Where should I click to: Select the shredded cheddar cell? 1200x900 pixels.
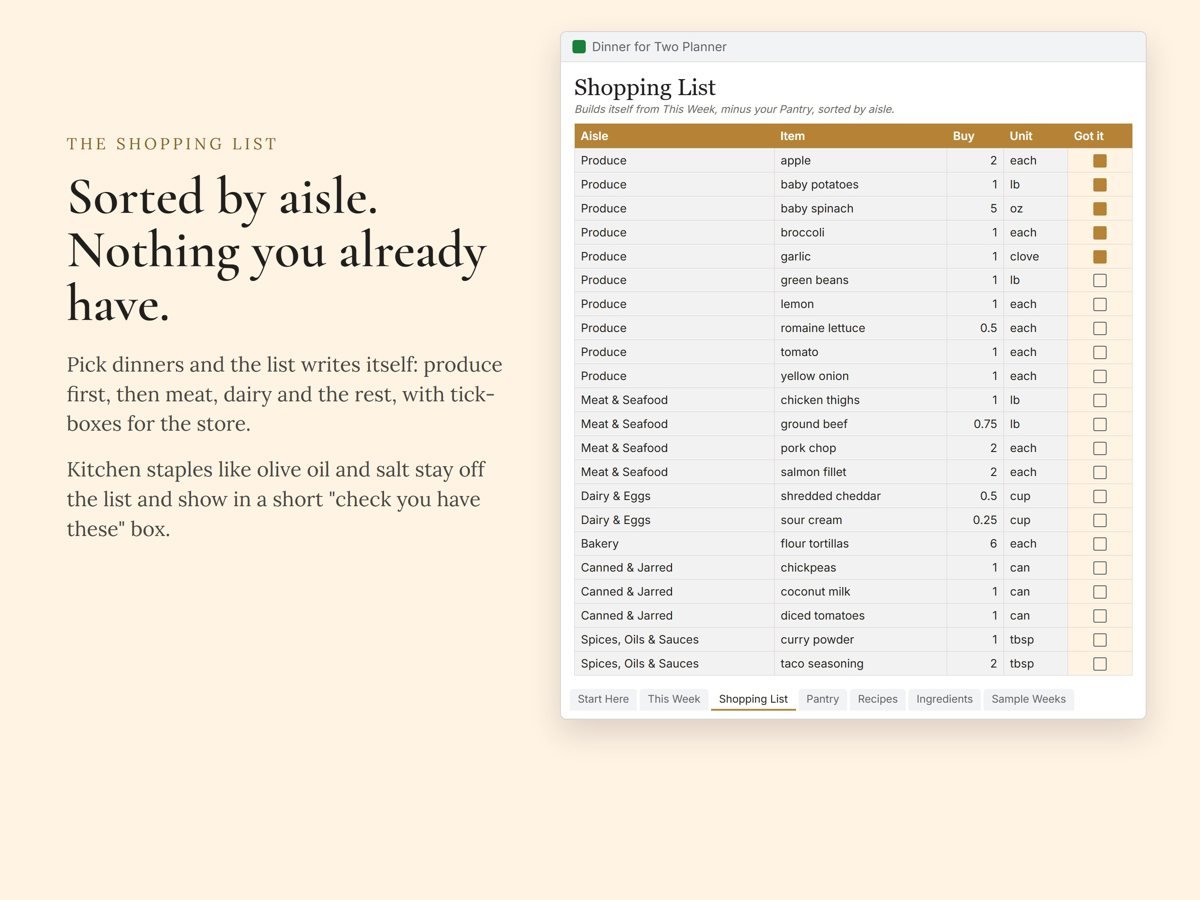pyautogui.click(x=860, y=497)
